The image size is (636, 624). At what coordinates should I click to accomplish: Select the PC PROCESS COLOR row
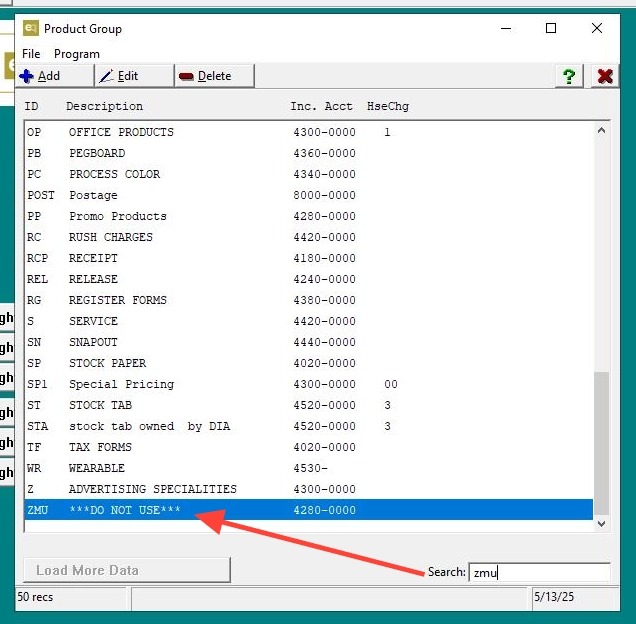click(x=308, y=174)
